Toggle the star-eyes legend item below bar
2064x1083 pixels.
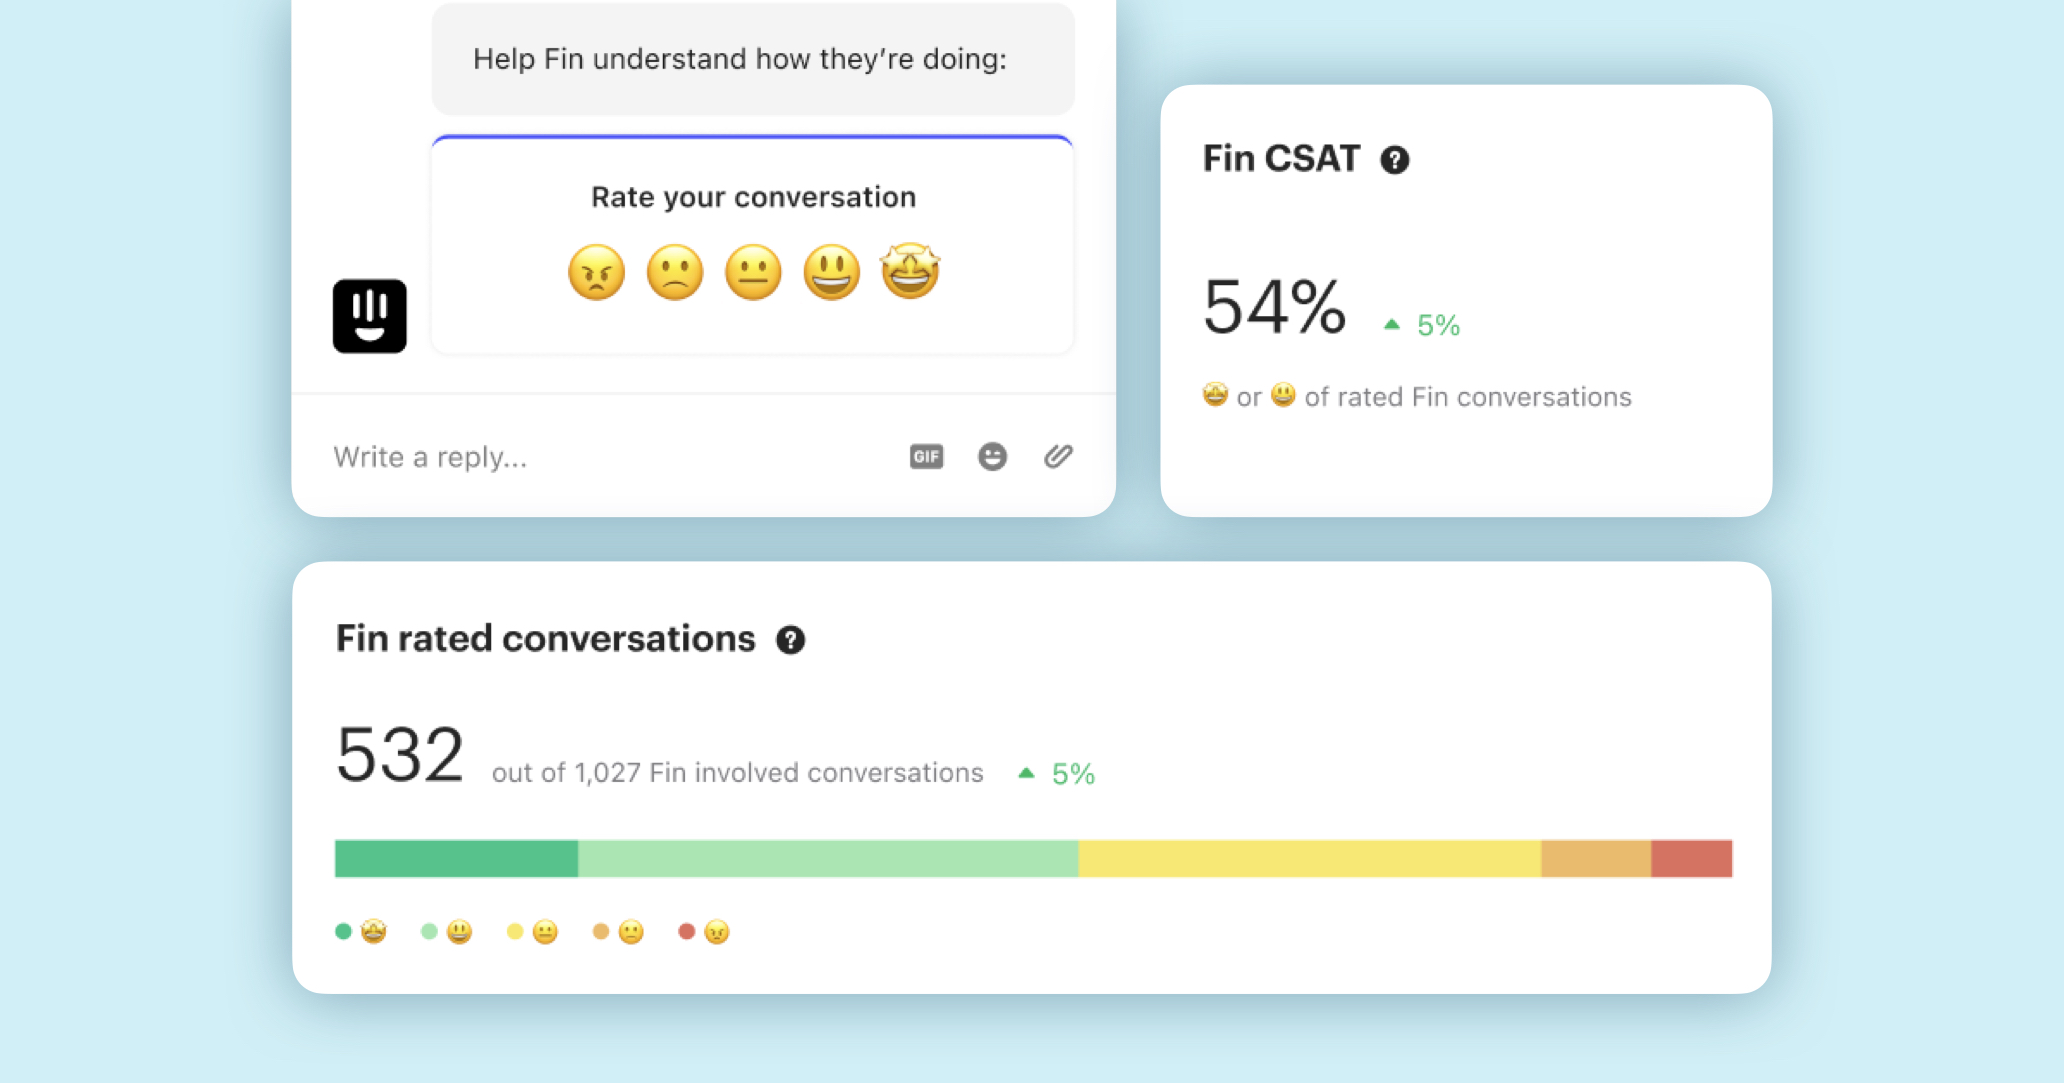tap(361, 932)
